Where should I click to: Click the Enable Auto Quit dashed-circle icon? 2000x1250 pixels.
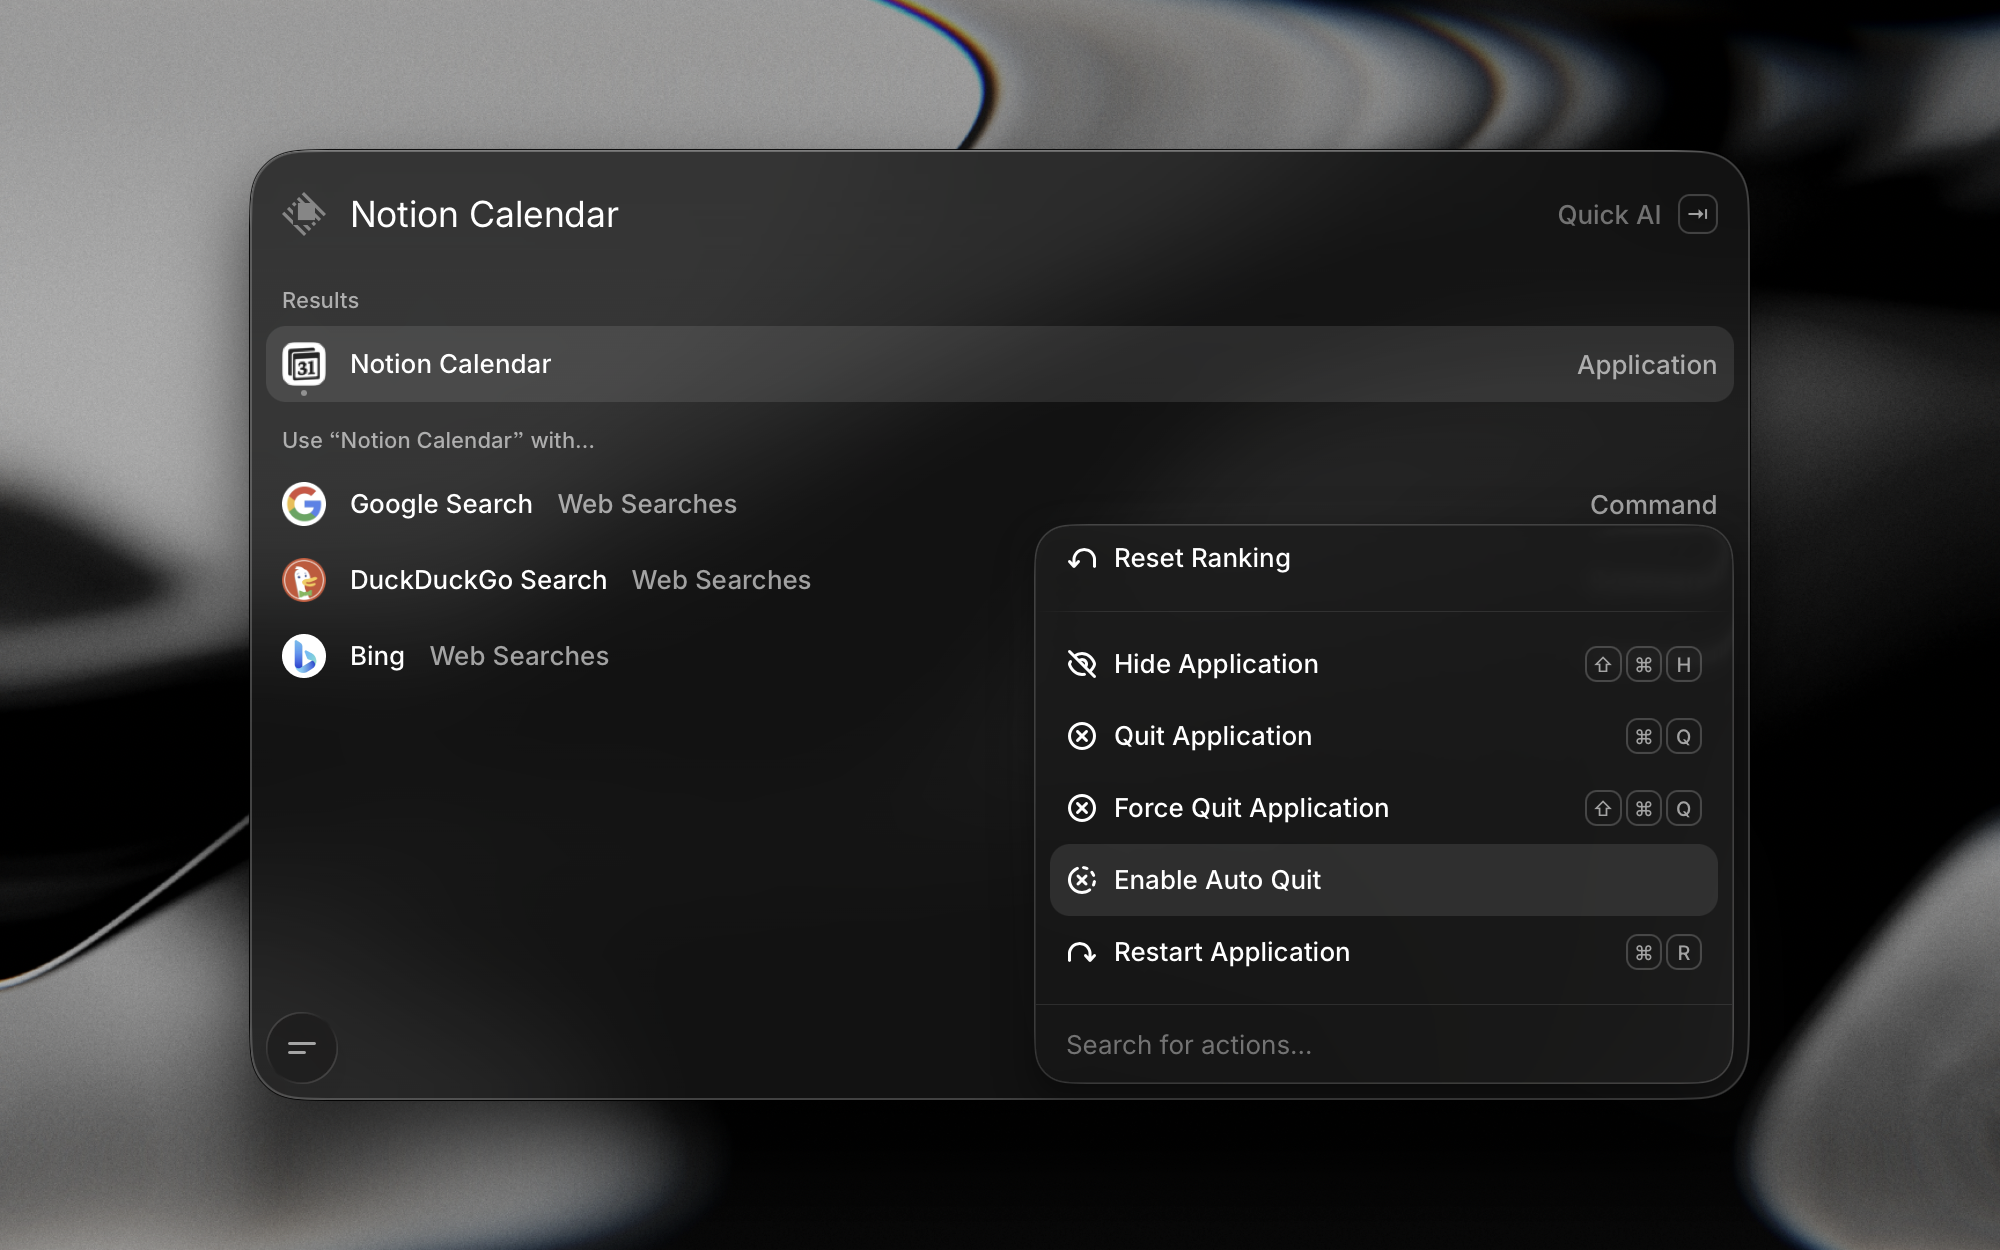(x=1082, y=880)
